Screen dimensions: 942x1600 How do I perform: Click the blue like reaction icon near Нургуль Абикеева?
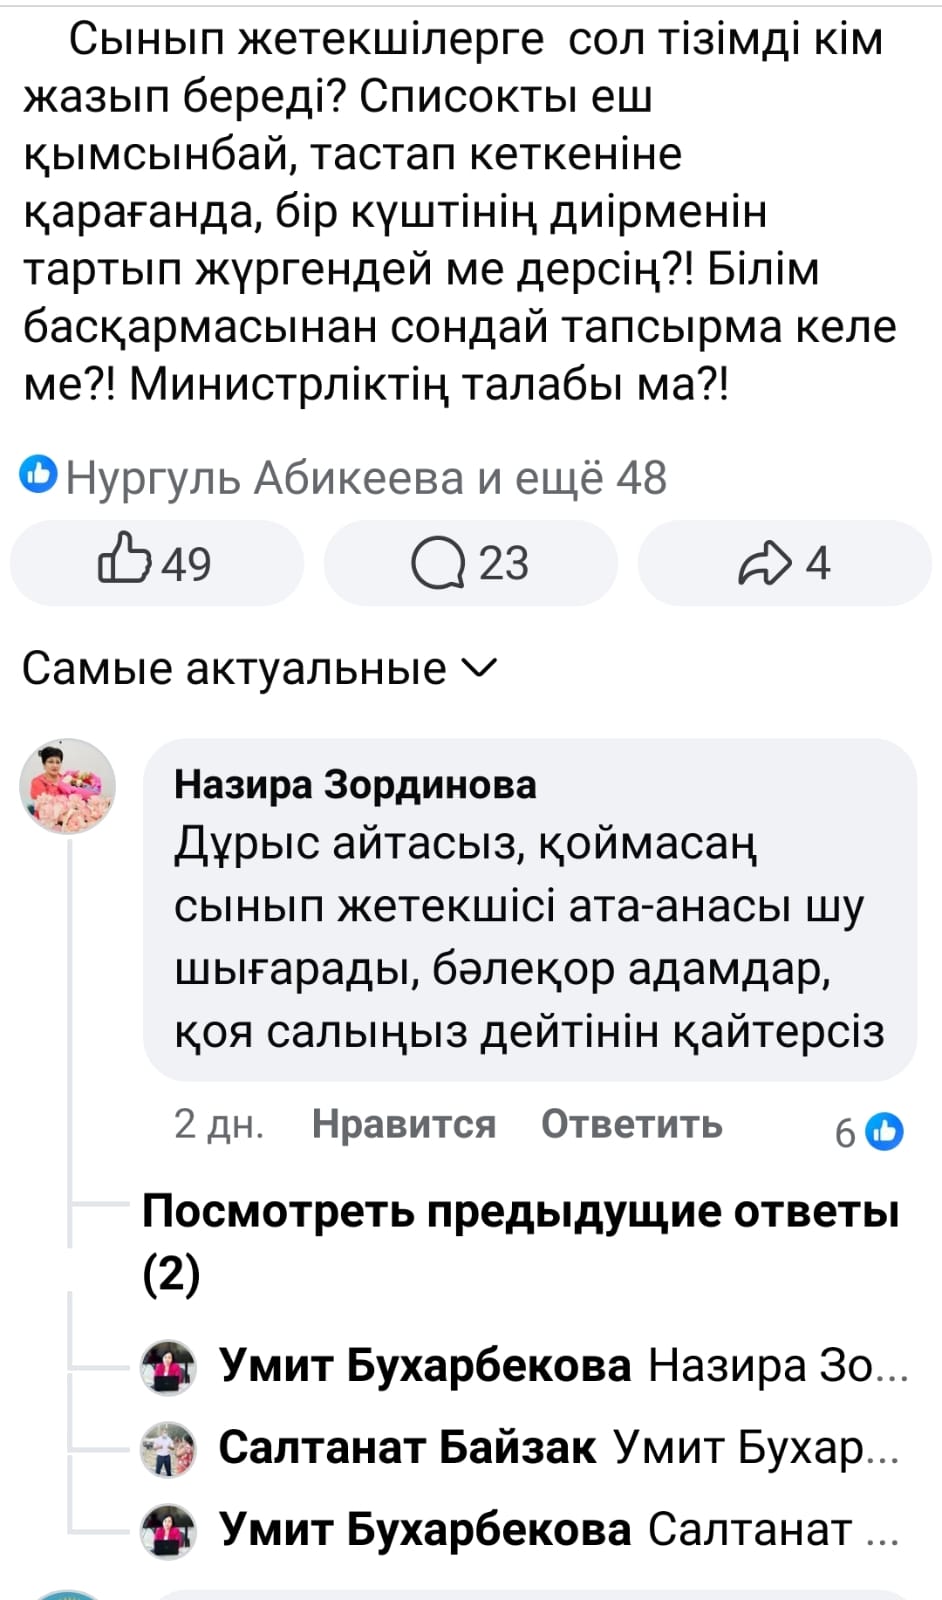tap(39, 475)
